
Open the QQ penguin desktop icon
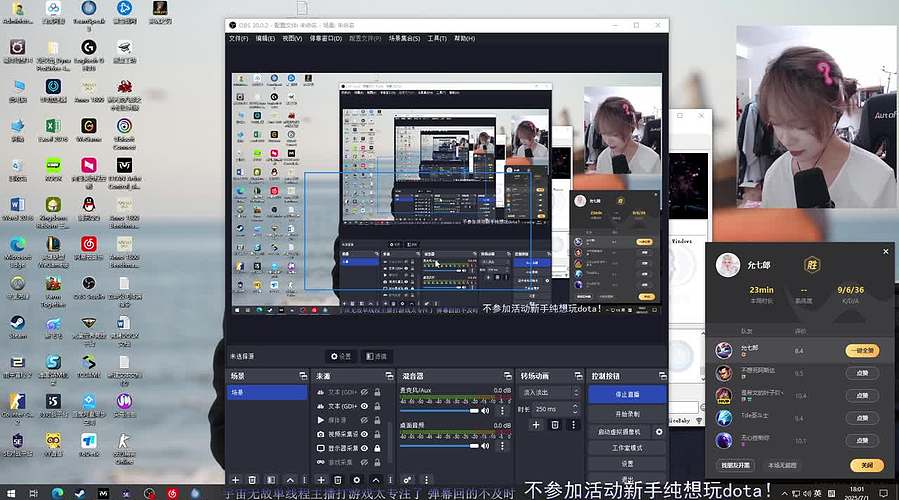(88, 209)
